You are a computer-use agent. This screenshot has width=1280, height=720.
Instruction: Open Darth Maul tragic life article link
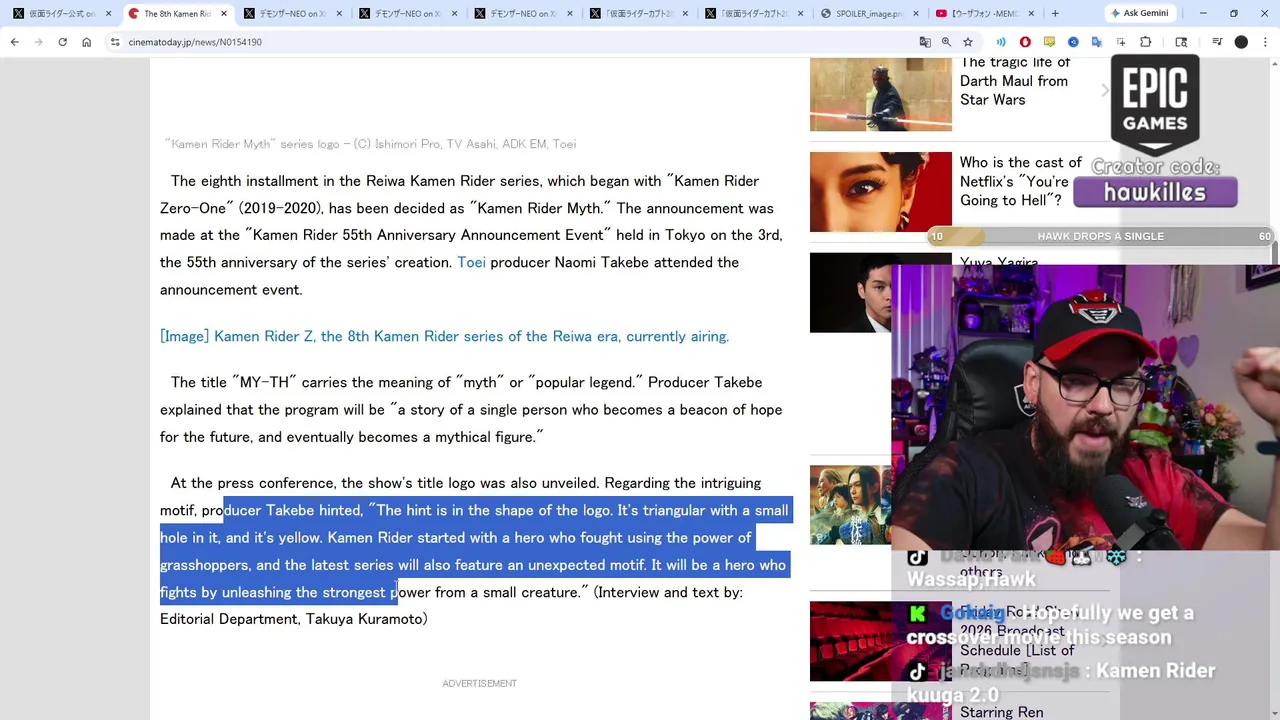pos(1015,81)
